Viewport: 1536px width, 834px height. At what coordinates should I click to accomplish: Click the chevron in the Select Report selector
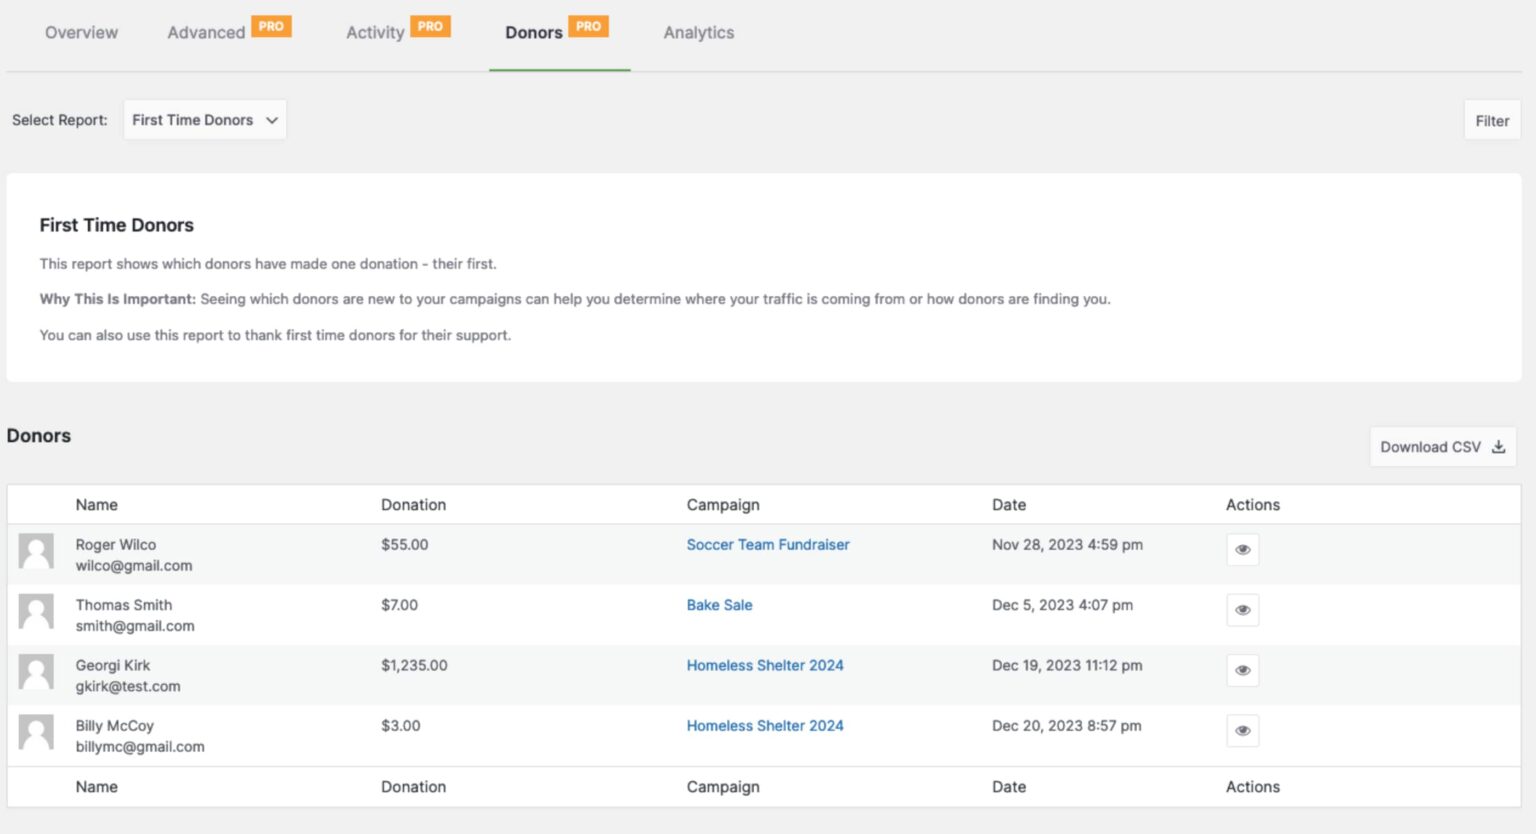[271, 119]
